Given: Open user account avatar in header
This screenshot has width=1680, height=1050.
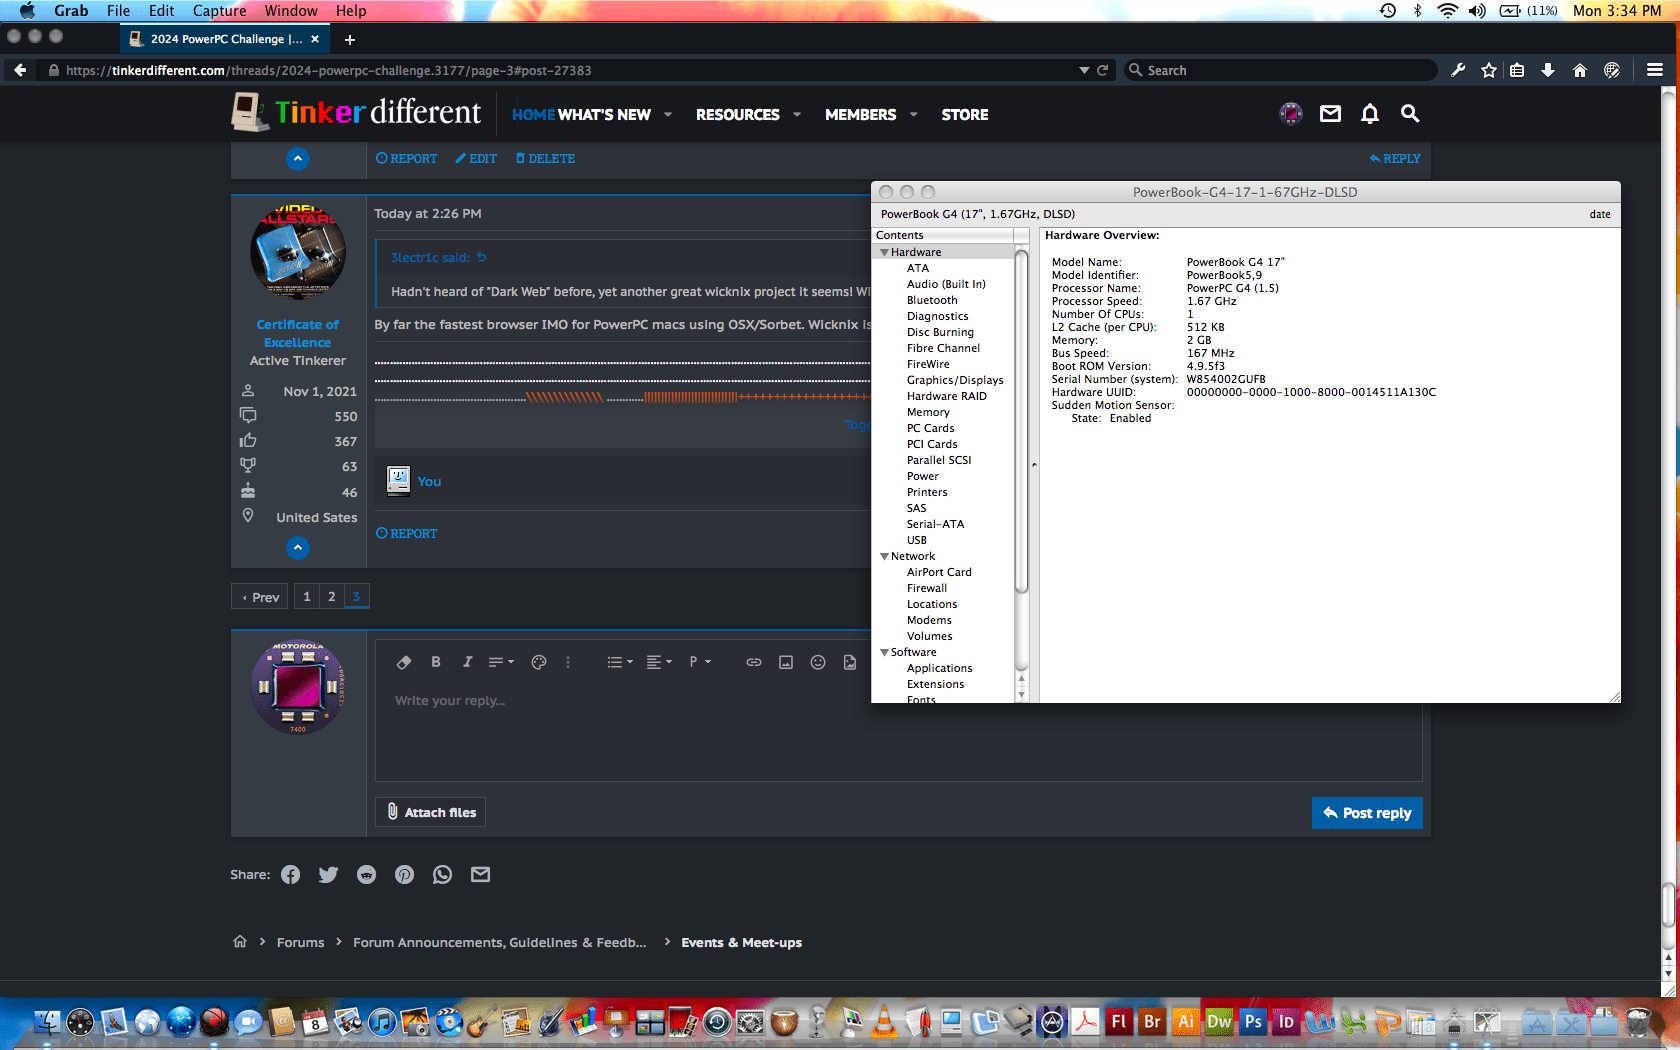Looking at the screenshot, I should [1291, 114].
